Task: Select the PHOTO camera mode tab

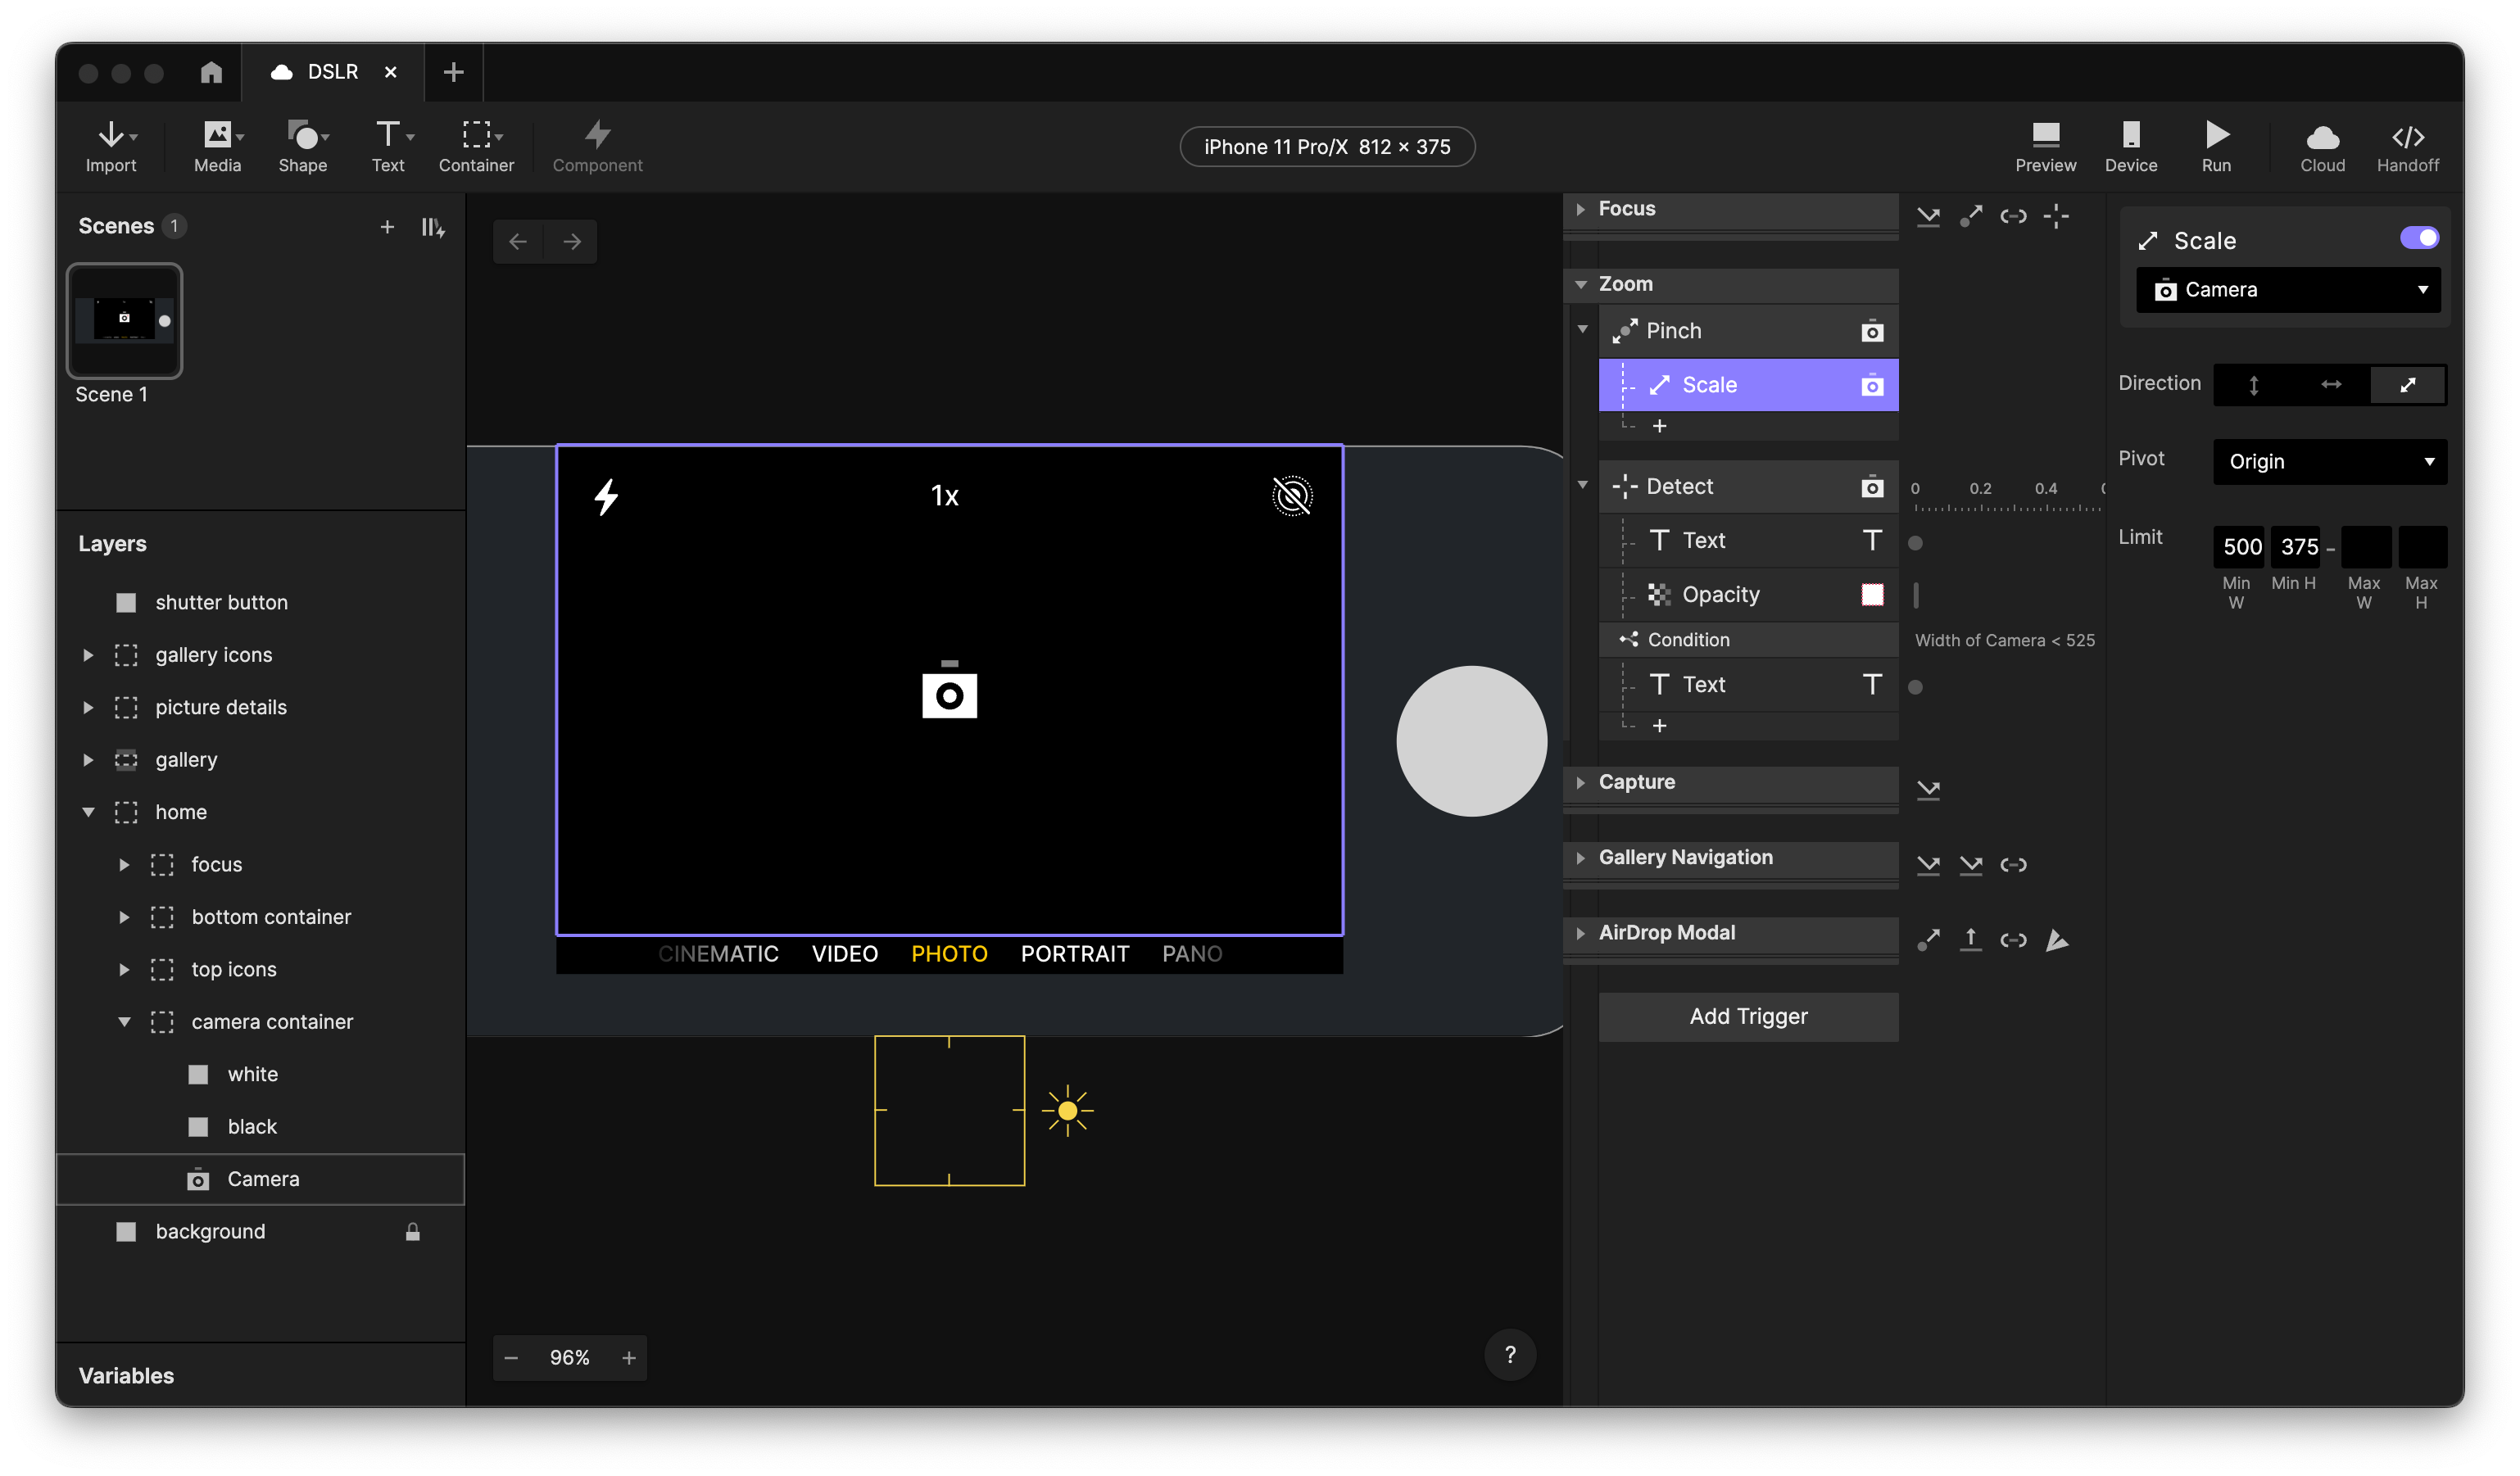Action: click(x=949, y=953)
